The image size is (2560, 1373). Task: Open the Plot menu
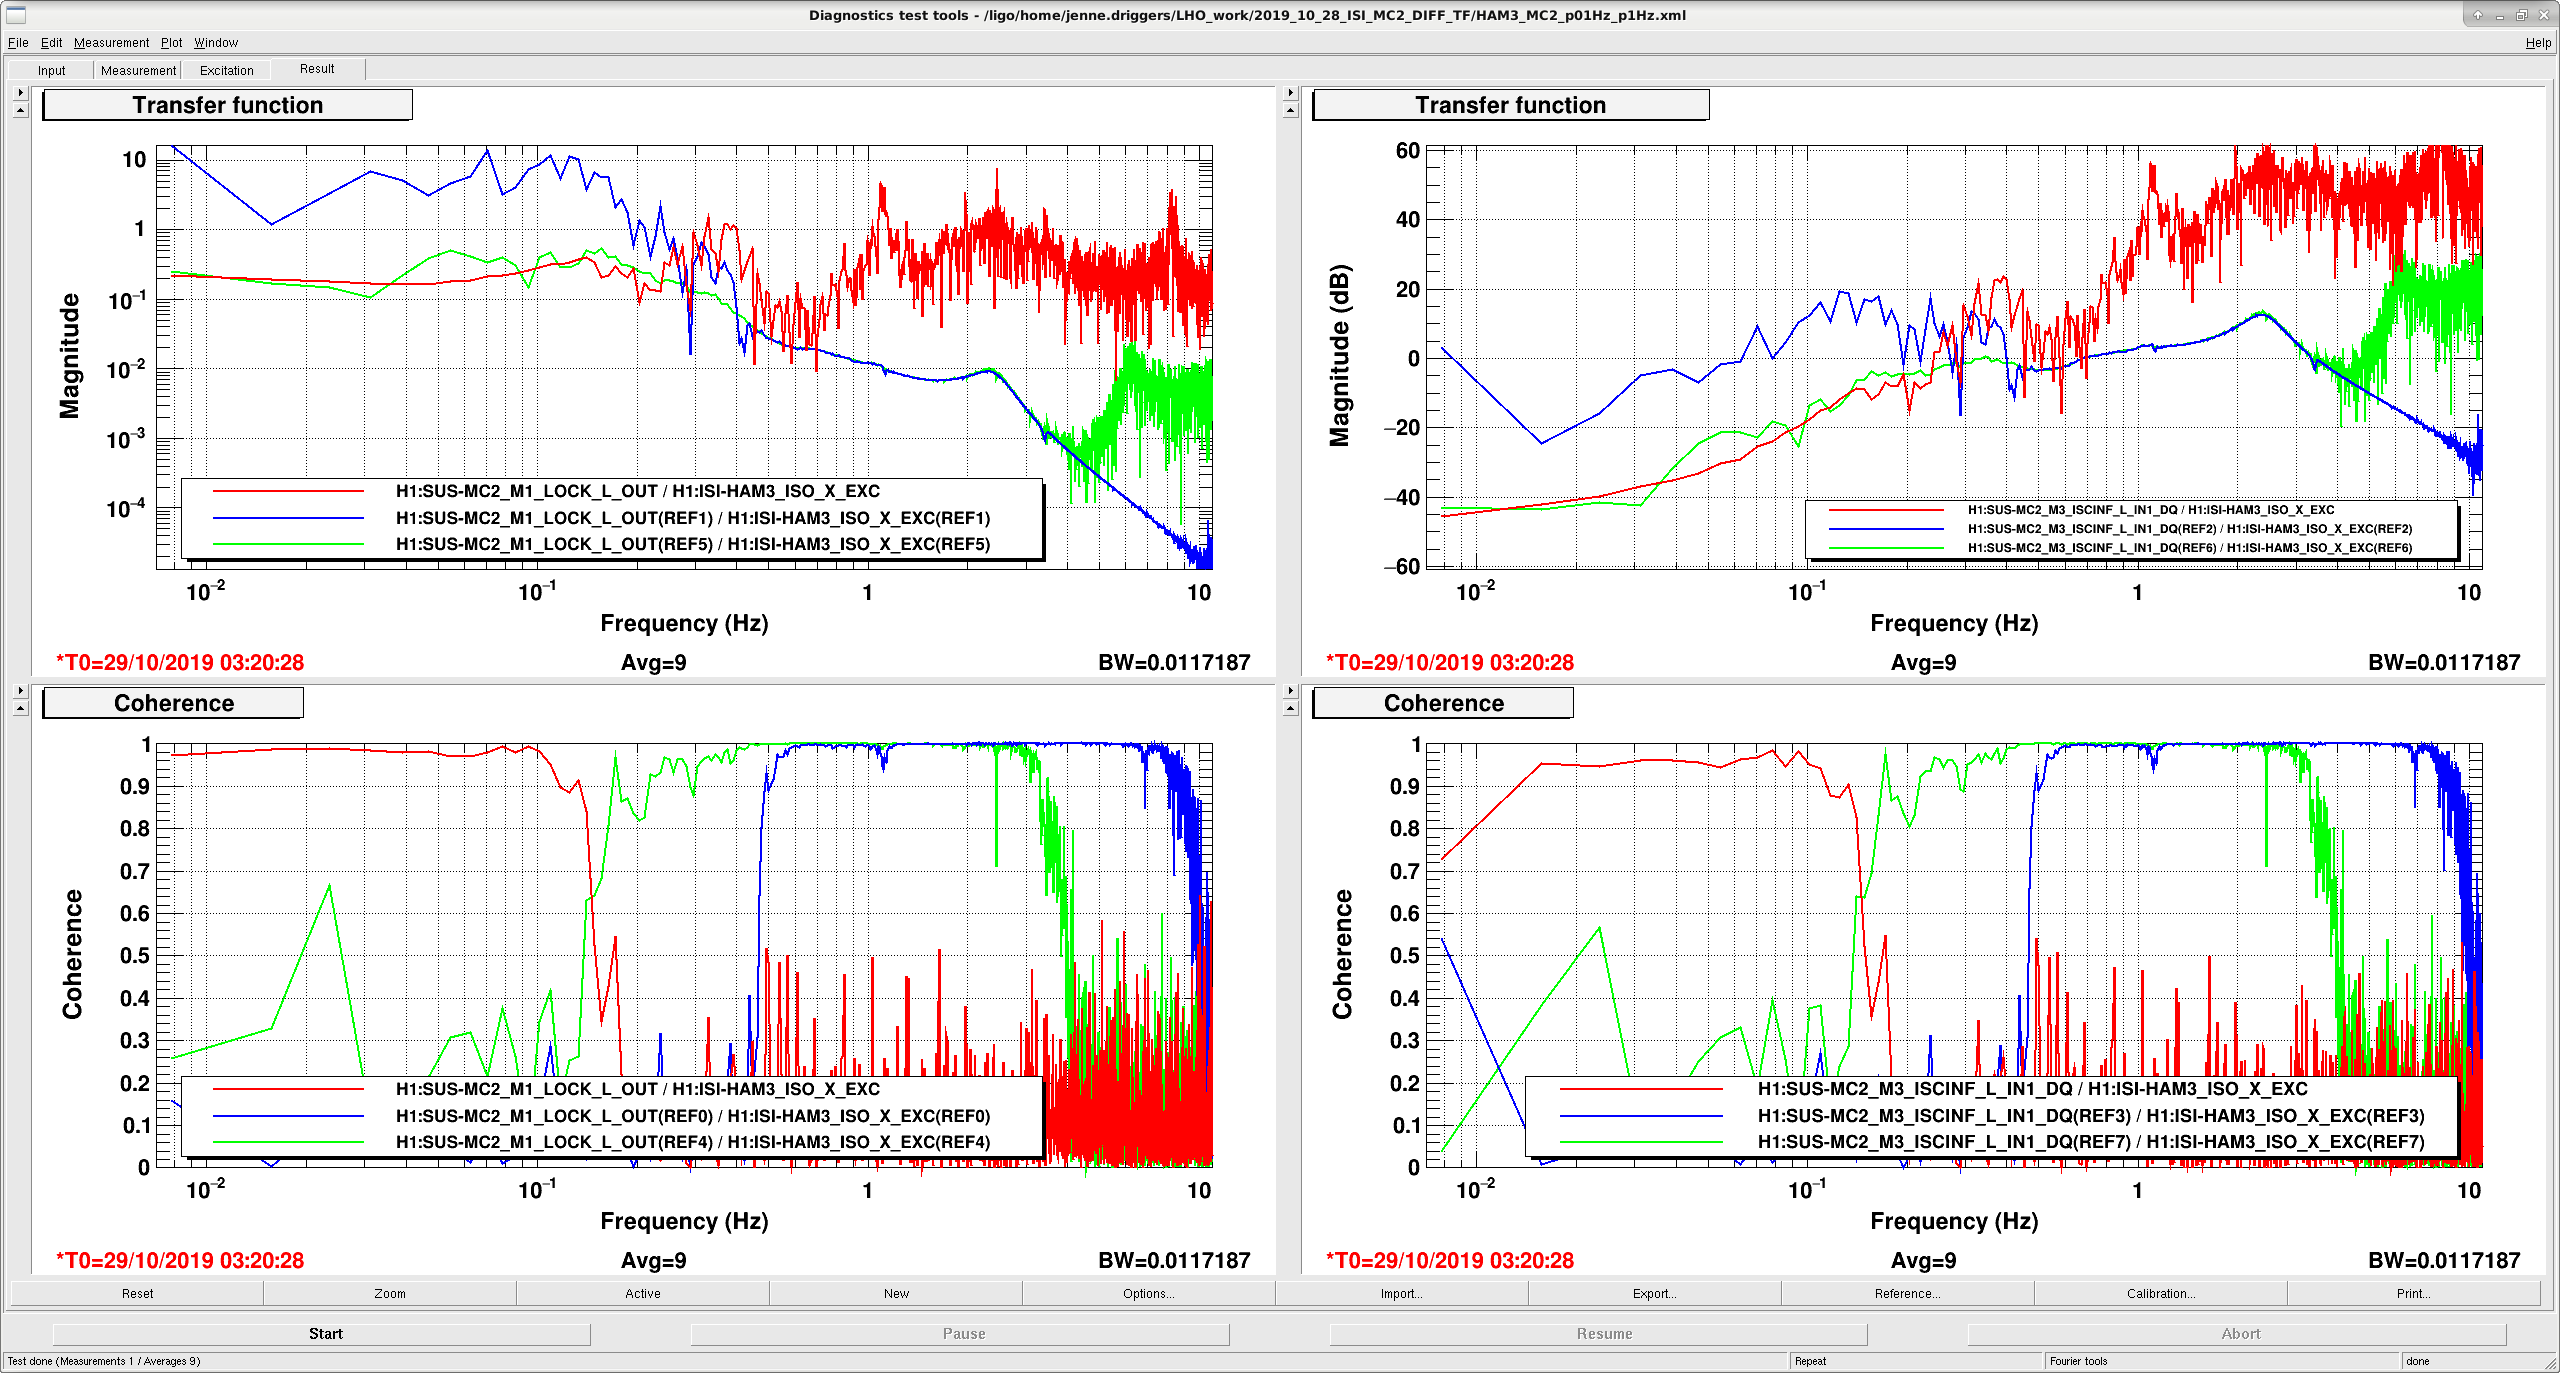pos(171,43)
